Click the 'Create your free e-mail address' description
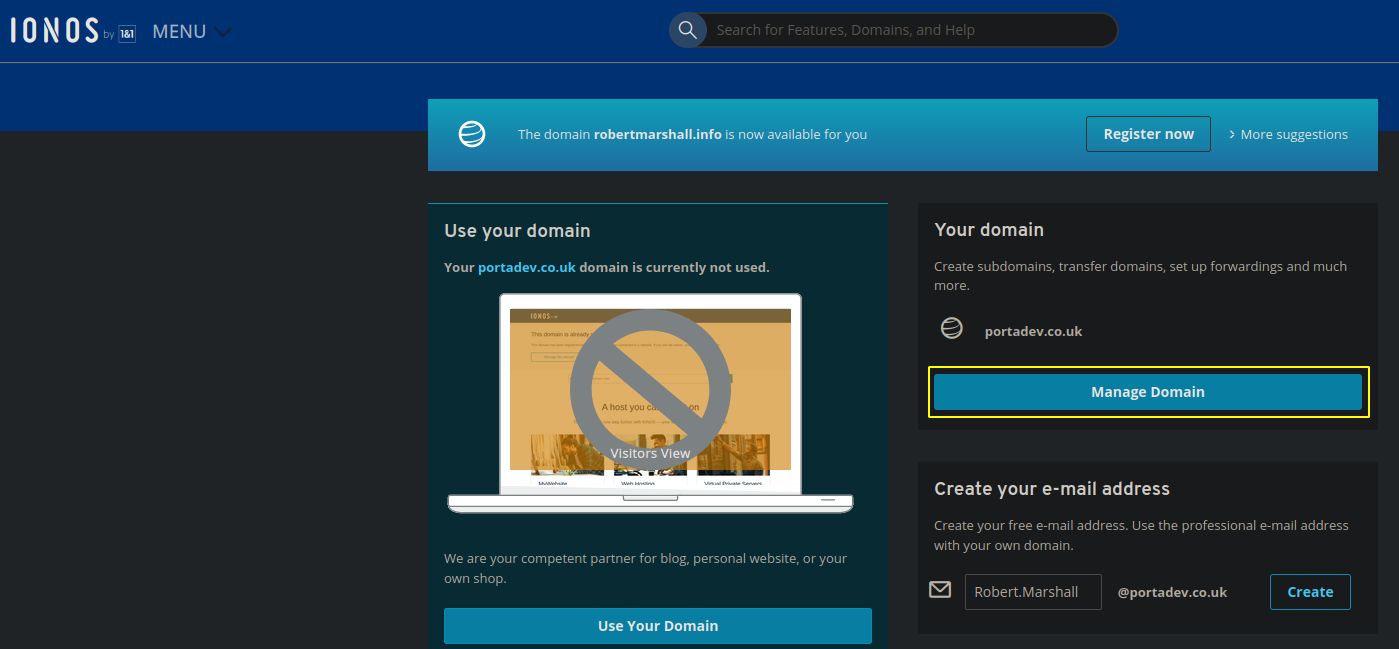The width and height of the screenshot is (1399, 649). point(1141,535)
